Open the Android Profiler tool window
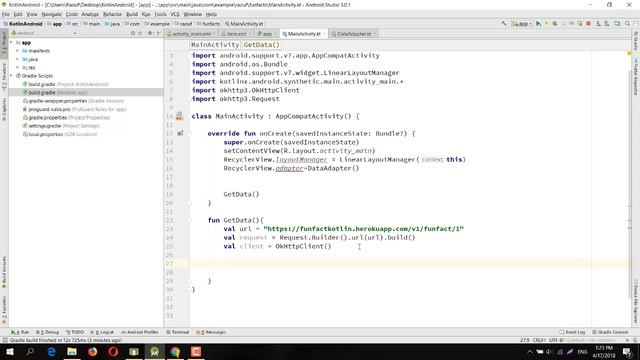Viewport: 640px width, 360px height. (x=139, y=332)
